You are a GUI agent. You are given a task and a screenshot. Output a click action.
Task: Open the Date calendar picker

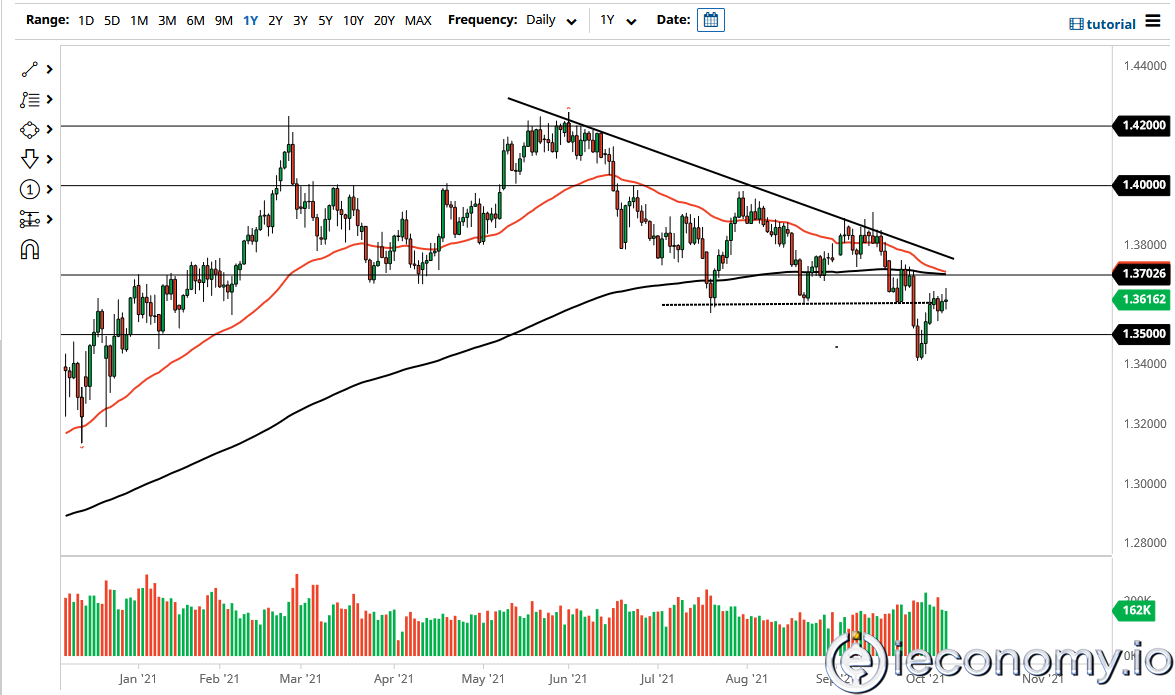coord(710,19)
